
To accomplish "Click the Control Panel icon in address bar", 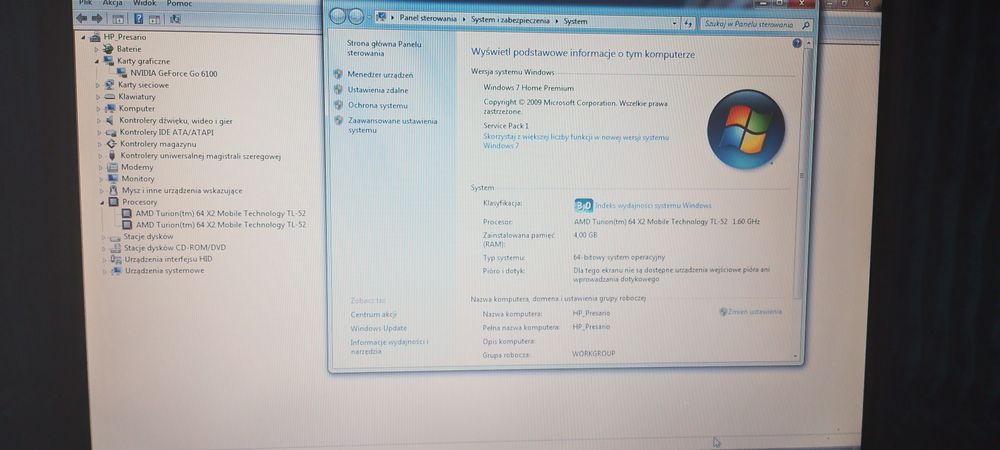I will (381, 18).
